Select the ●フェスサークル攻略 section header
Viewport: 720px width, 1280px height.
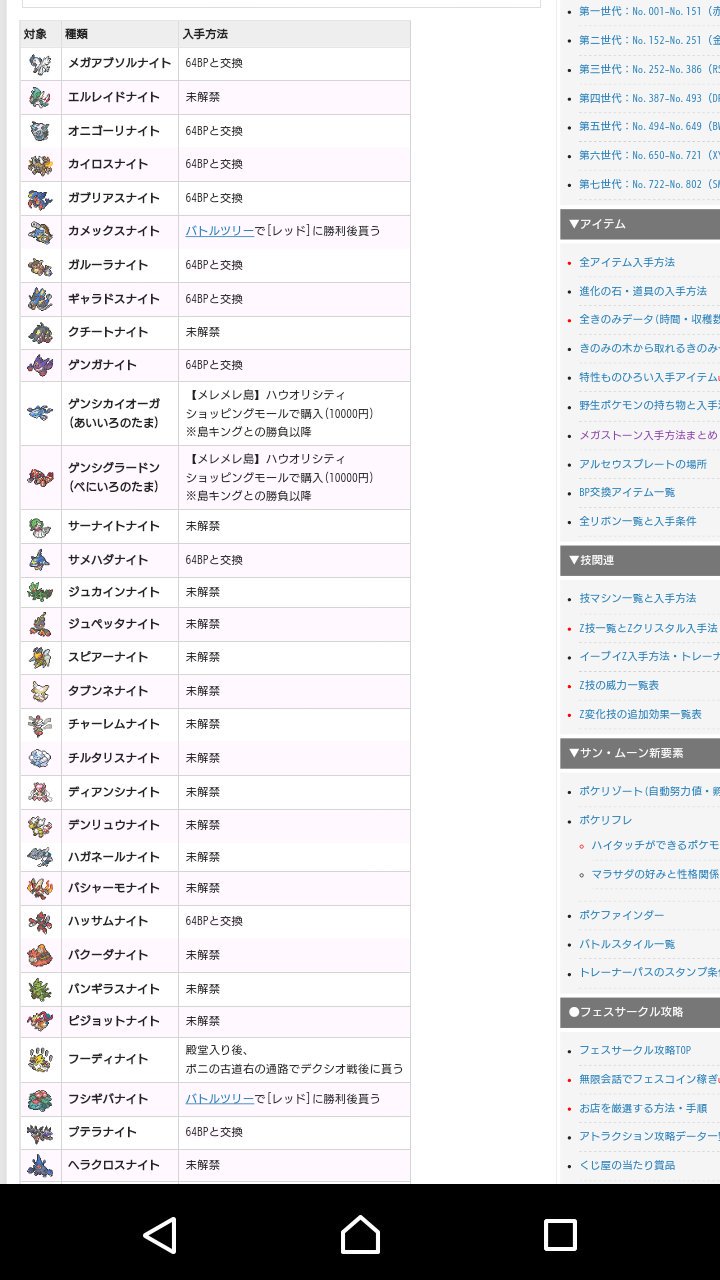(x=640, y=1012)
